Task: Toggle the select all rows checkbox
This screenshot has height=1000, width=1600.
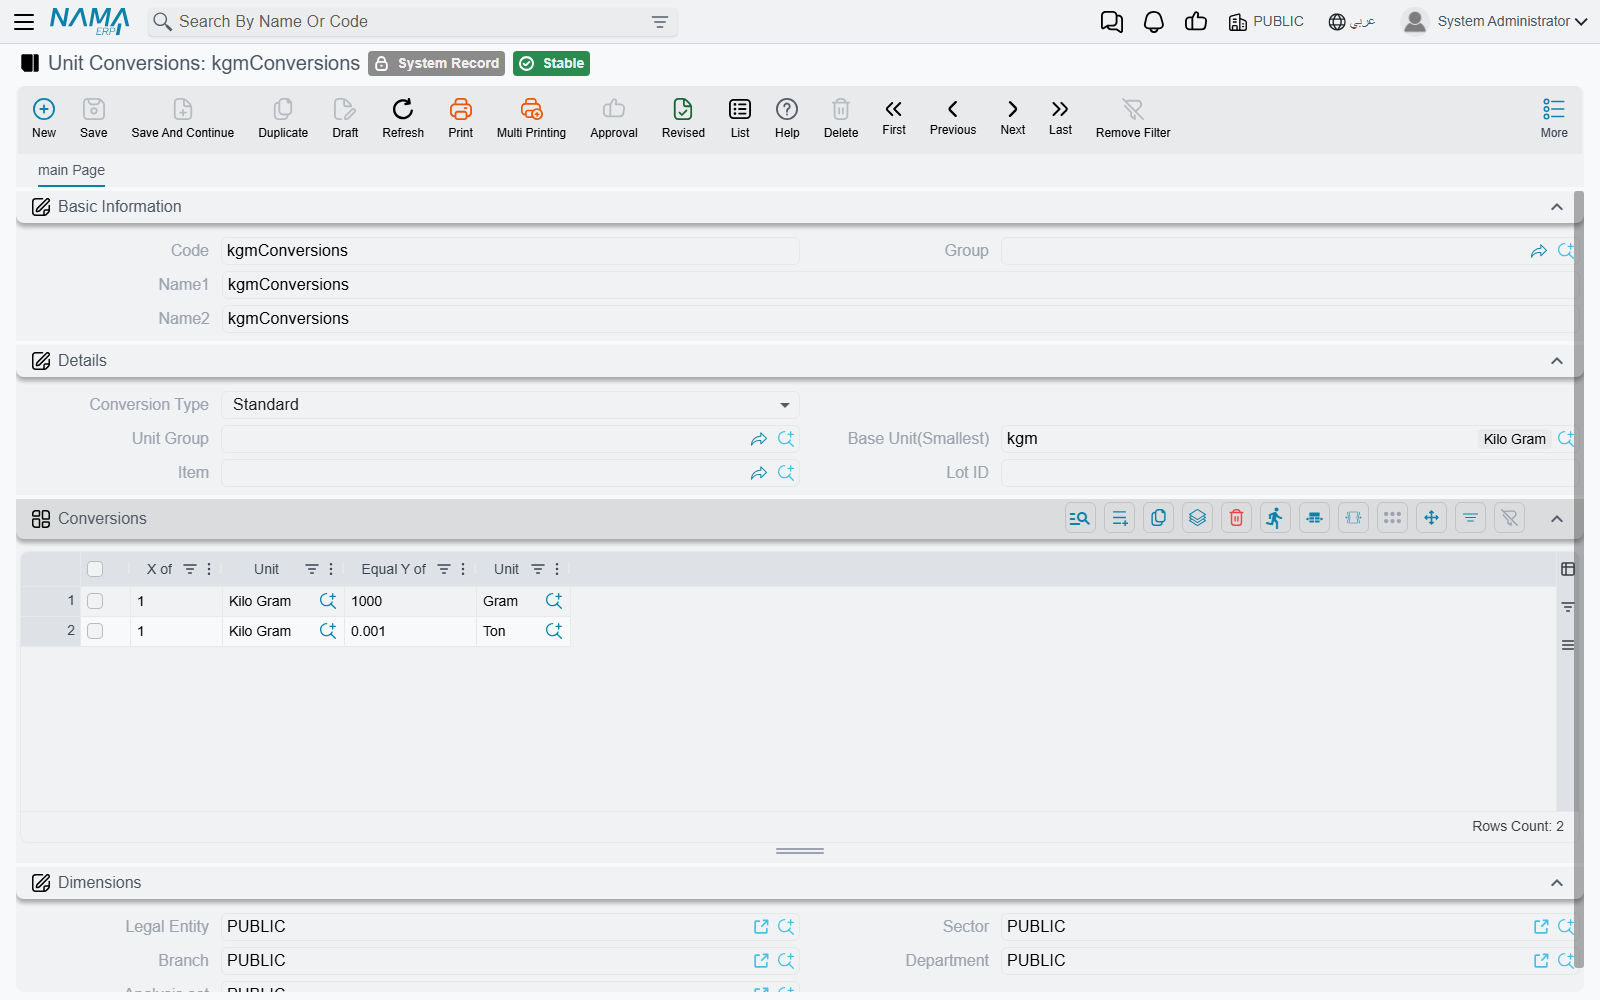Action: pos(95,569)
